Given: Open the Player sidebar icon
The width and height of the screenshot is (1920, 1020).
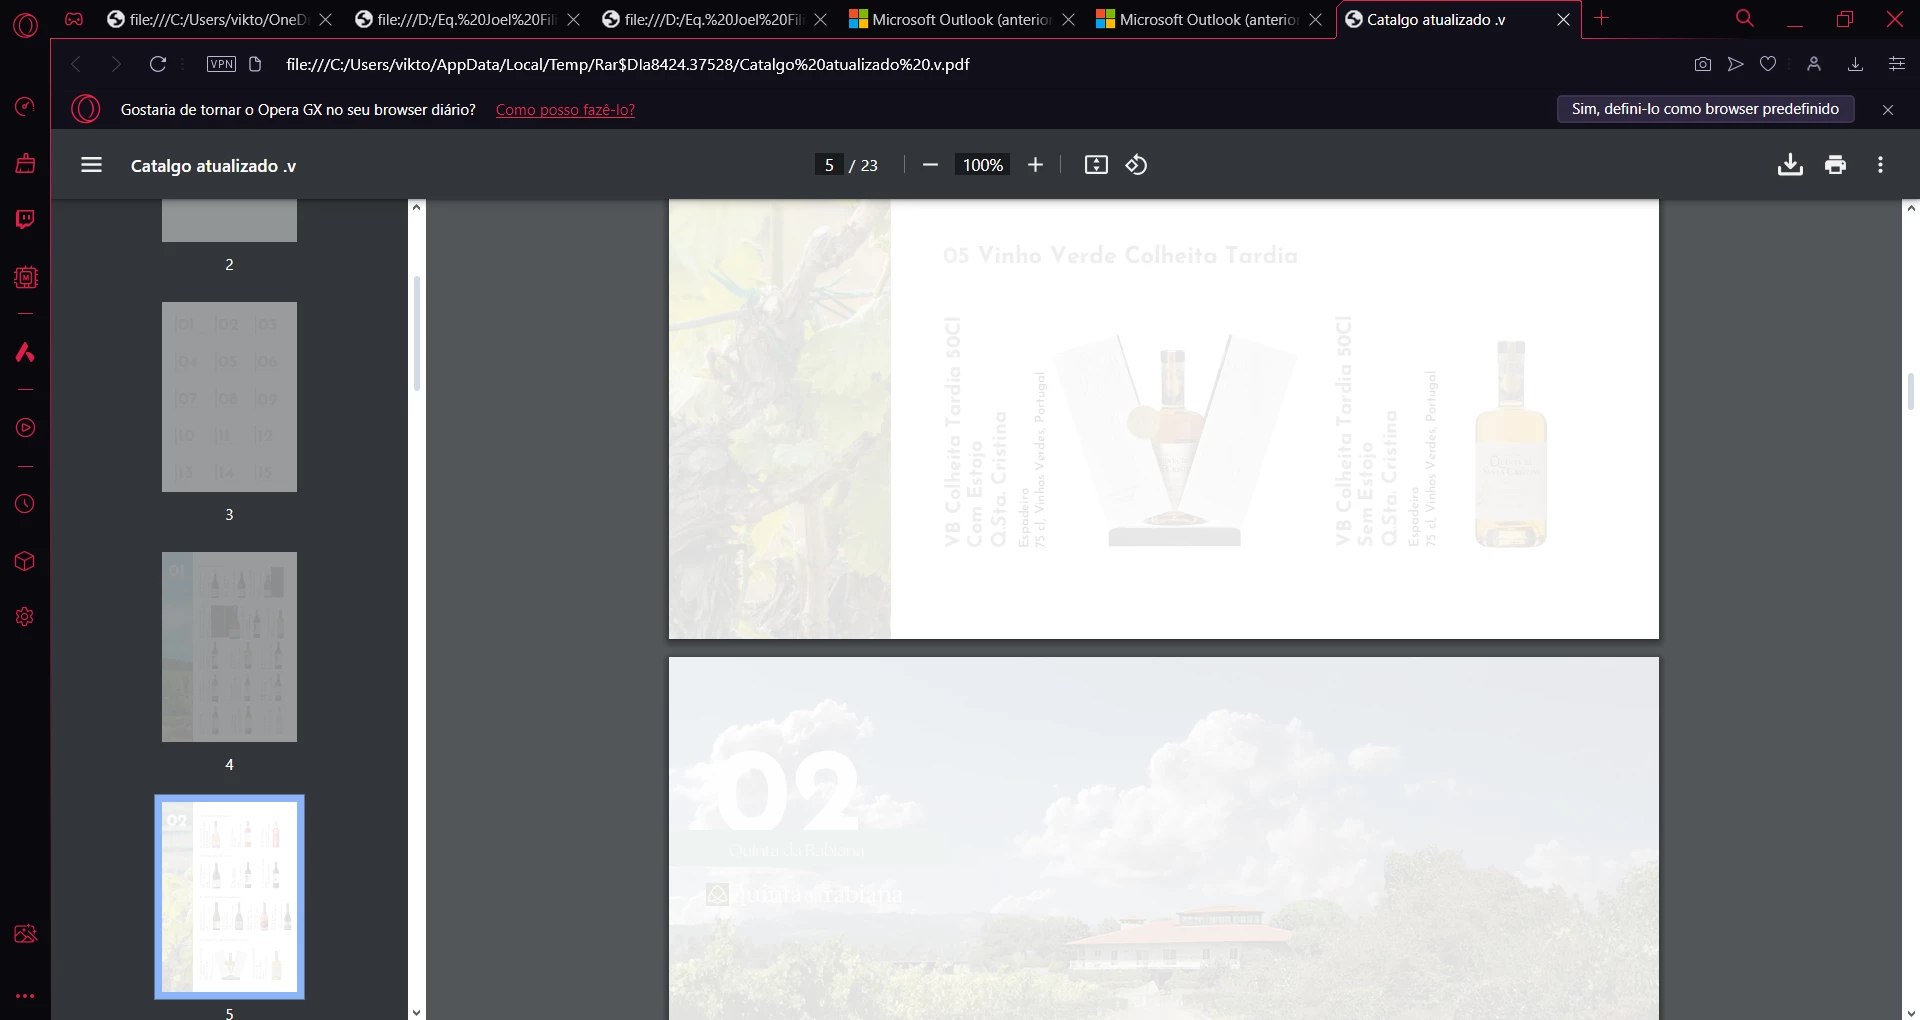Looking at the screenshot, I should click(25, 428).
